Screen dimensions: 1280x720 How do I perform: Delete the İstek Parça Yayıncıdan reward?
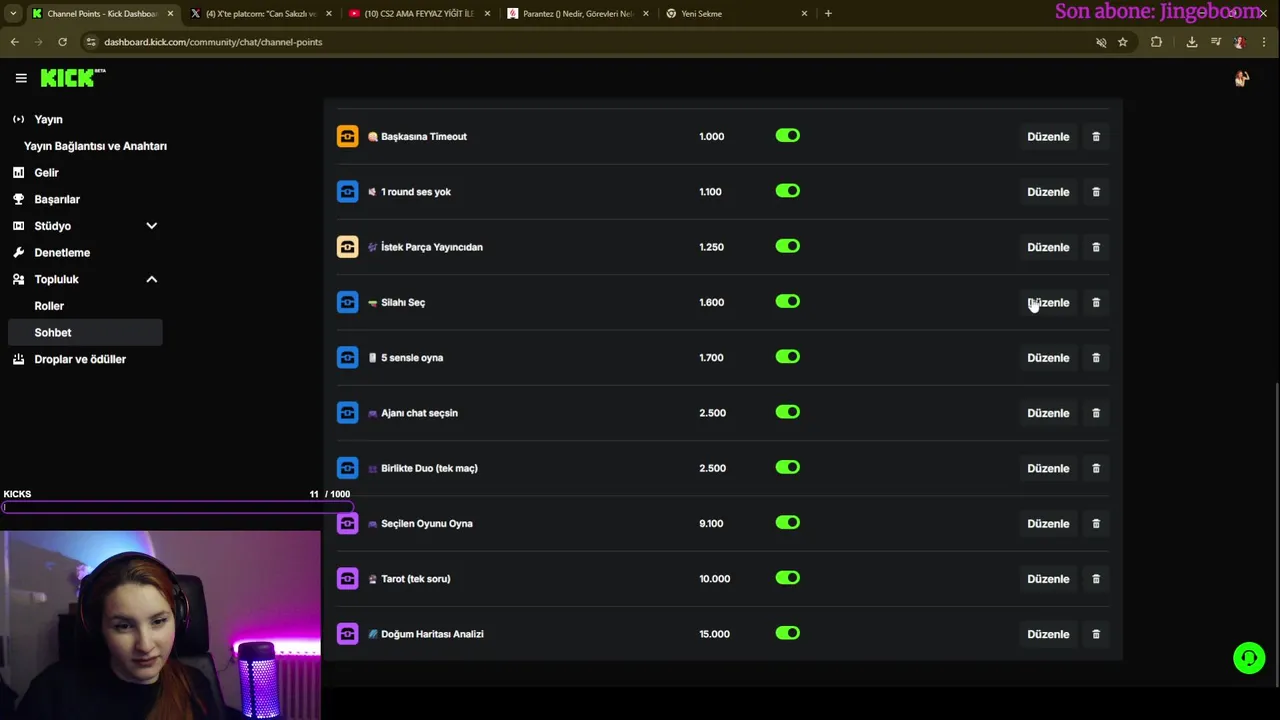[1096, 247]
